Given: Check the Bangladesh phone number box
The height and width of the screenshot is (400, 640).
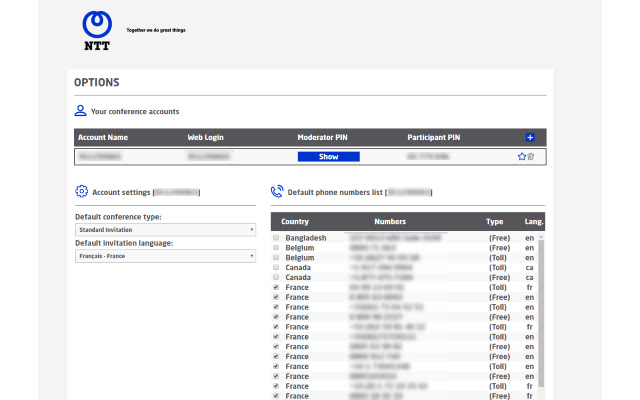Looking at the screenshot, I should tap(276, 238).
